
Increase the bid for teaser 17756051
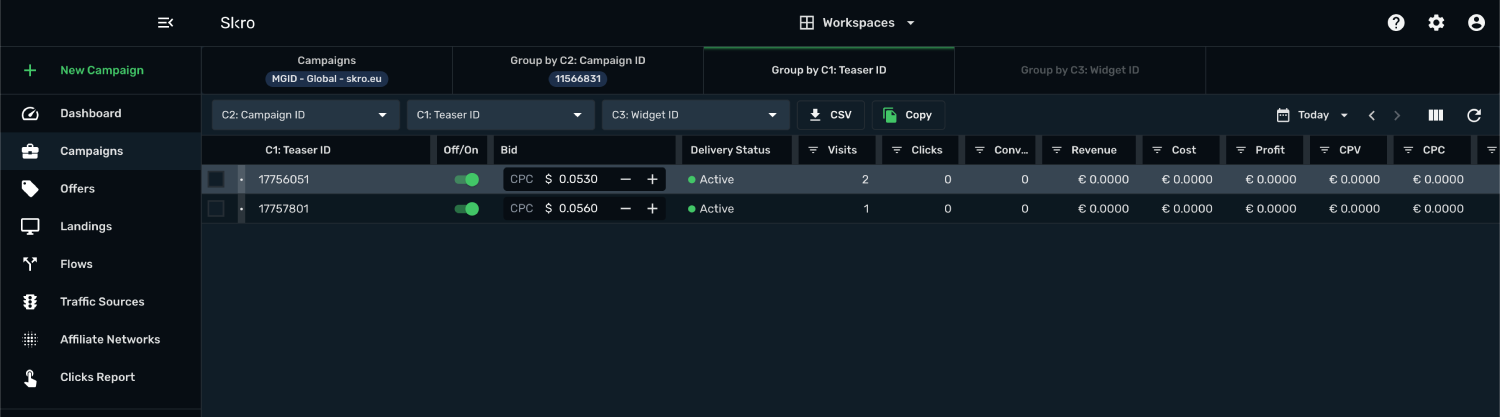coord(652,180)
